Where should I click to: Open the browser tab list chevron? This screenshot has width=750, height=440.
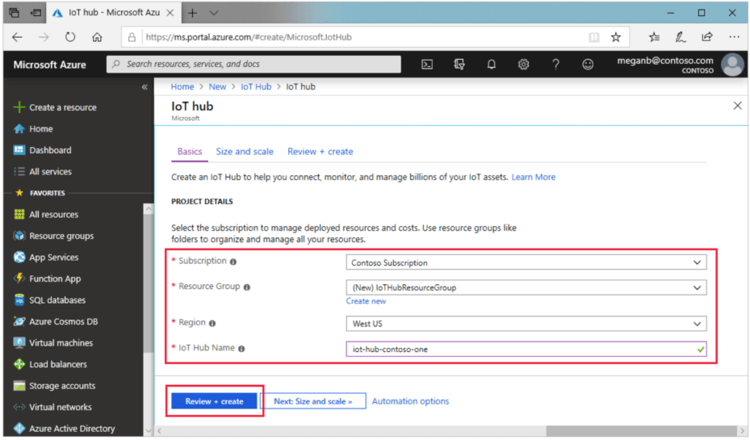pos(214,13)
